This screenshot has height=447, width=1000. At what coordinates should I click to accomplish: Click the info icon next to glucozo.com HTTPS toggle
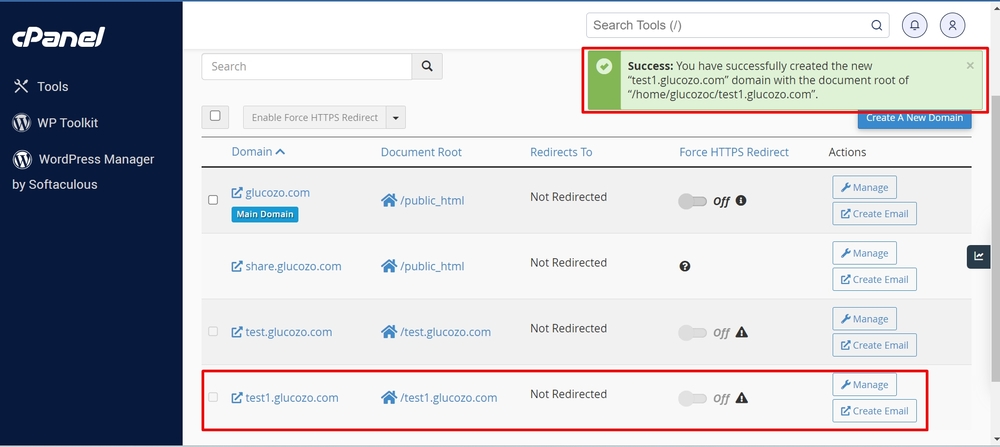click(x=741, y=200)
